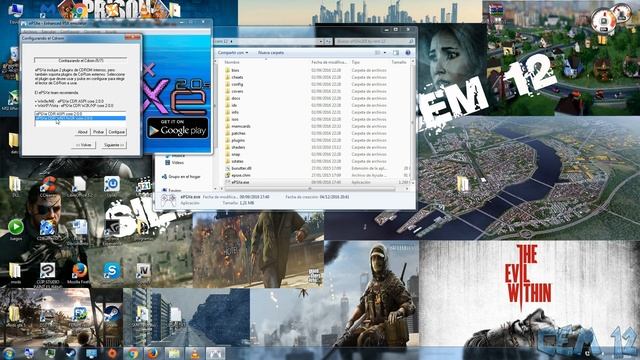Viewport: 640px width, 360px height.
Task: Select ePSXe CDR ASPI core plugin entry
Action: pyautogui.click(x=80, y=114)
